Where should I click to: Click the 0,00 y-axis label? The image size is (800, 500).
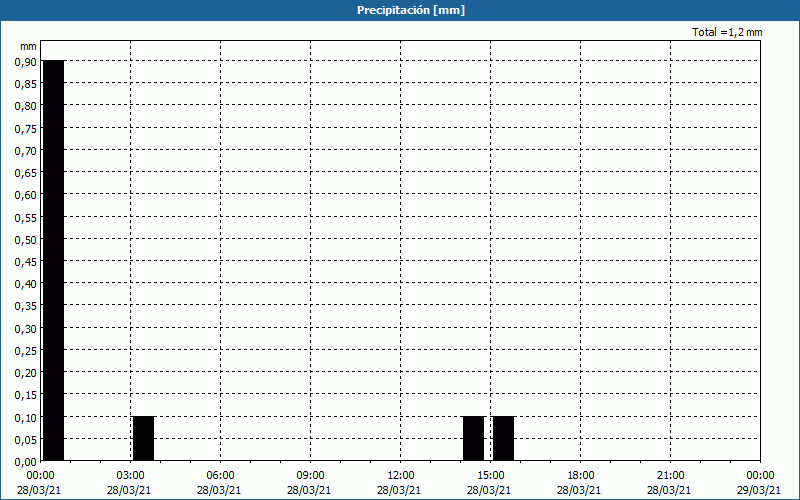[26, 462]
